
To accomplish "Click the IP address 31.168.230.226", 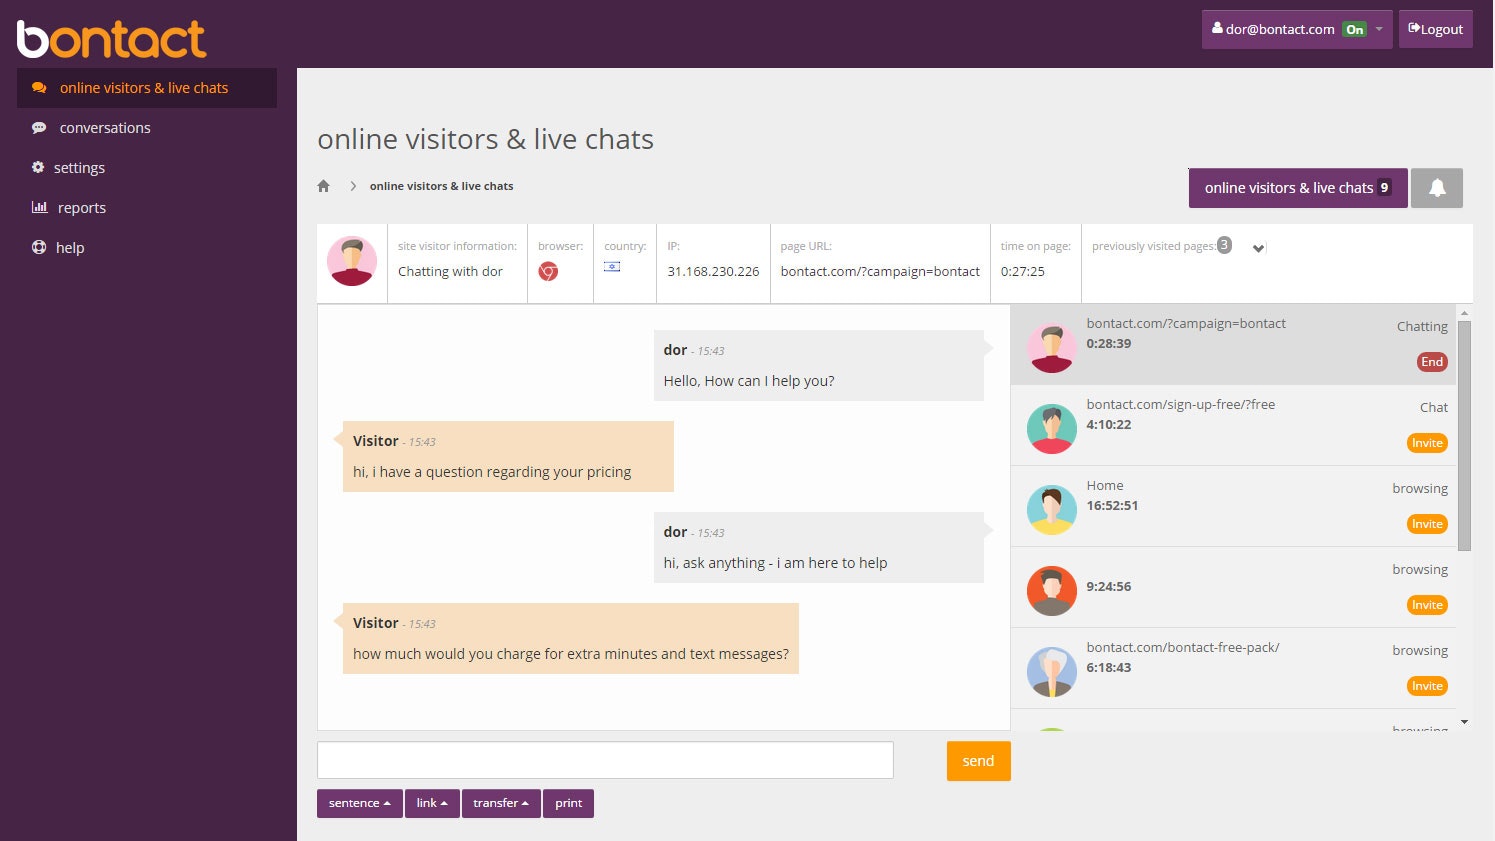I will 713,271.
